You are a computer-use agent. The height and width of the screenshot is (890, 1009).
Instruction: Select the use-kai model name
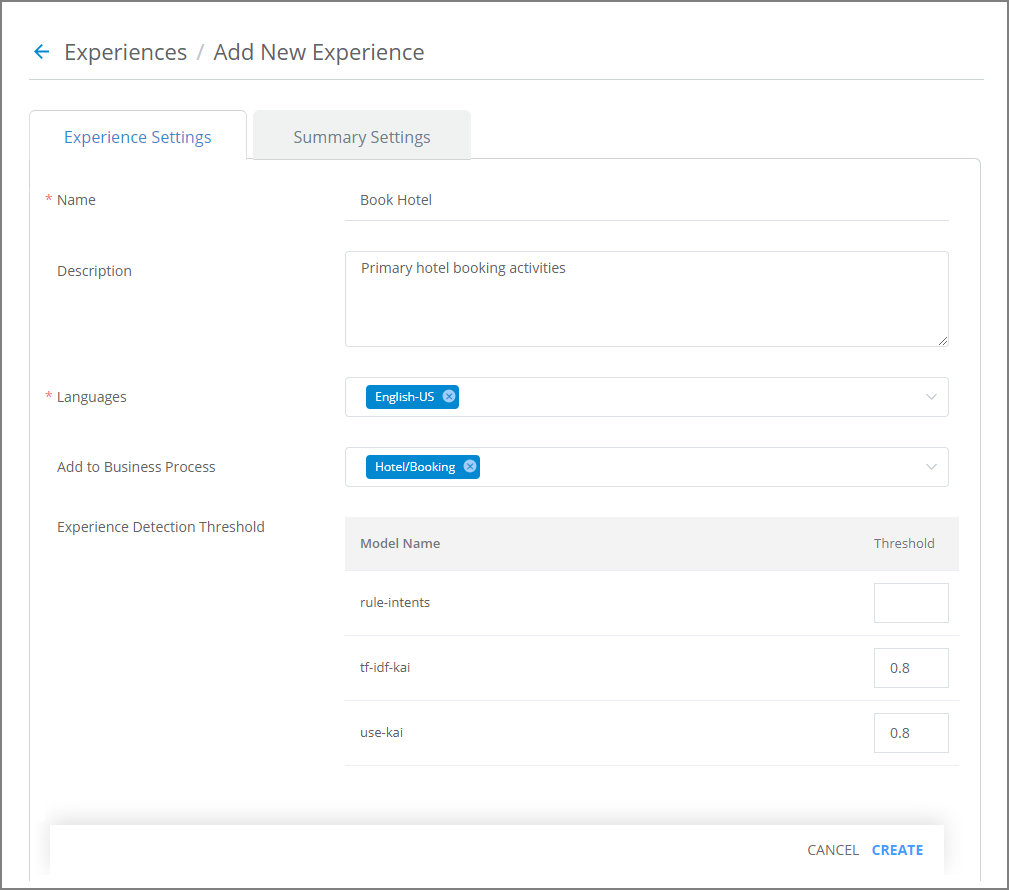tap(382, 732)
